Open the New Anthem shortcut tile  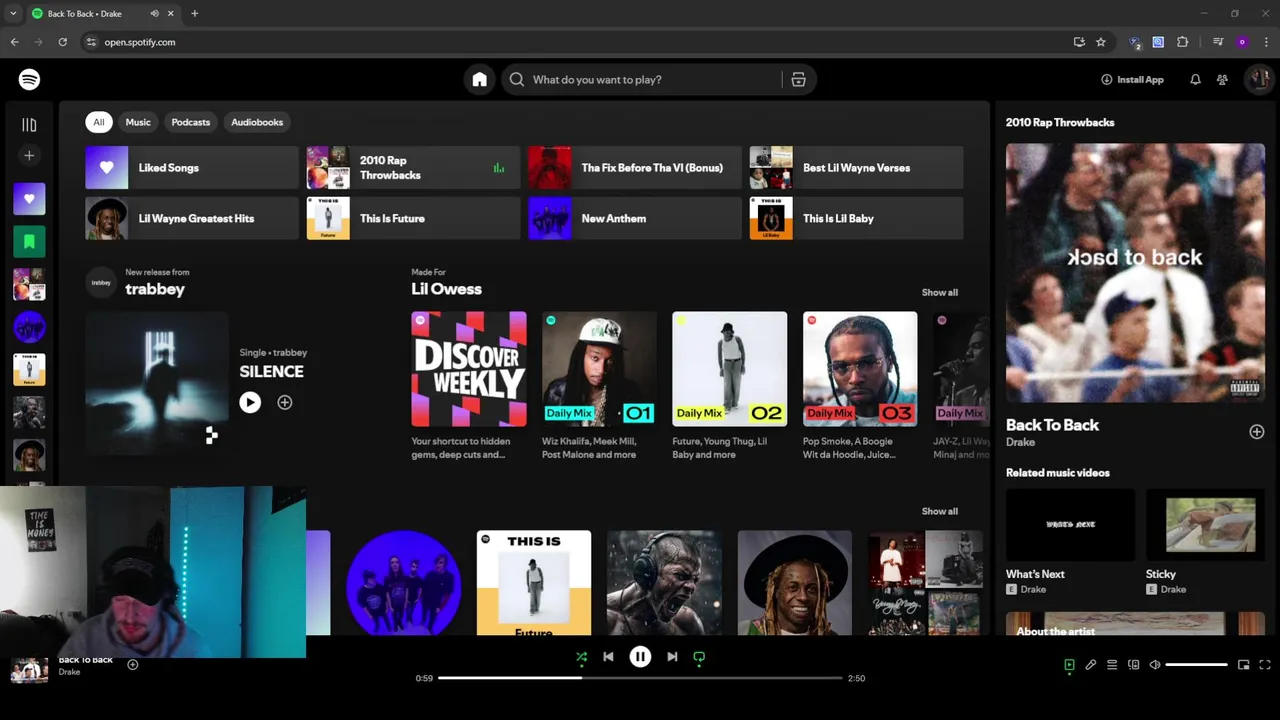point(635,218)
